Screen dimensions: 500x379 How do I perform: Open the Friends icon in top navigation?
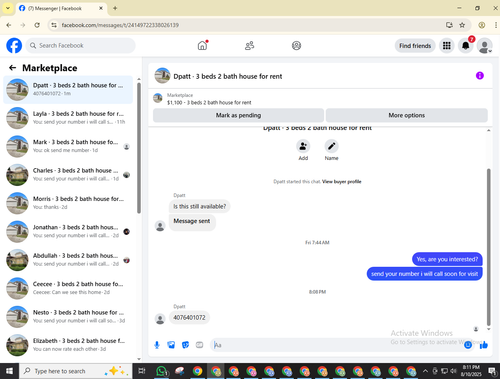coord(249,45)
